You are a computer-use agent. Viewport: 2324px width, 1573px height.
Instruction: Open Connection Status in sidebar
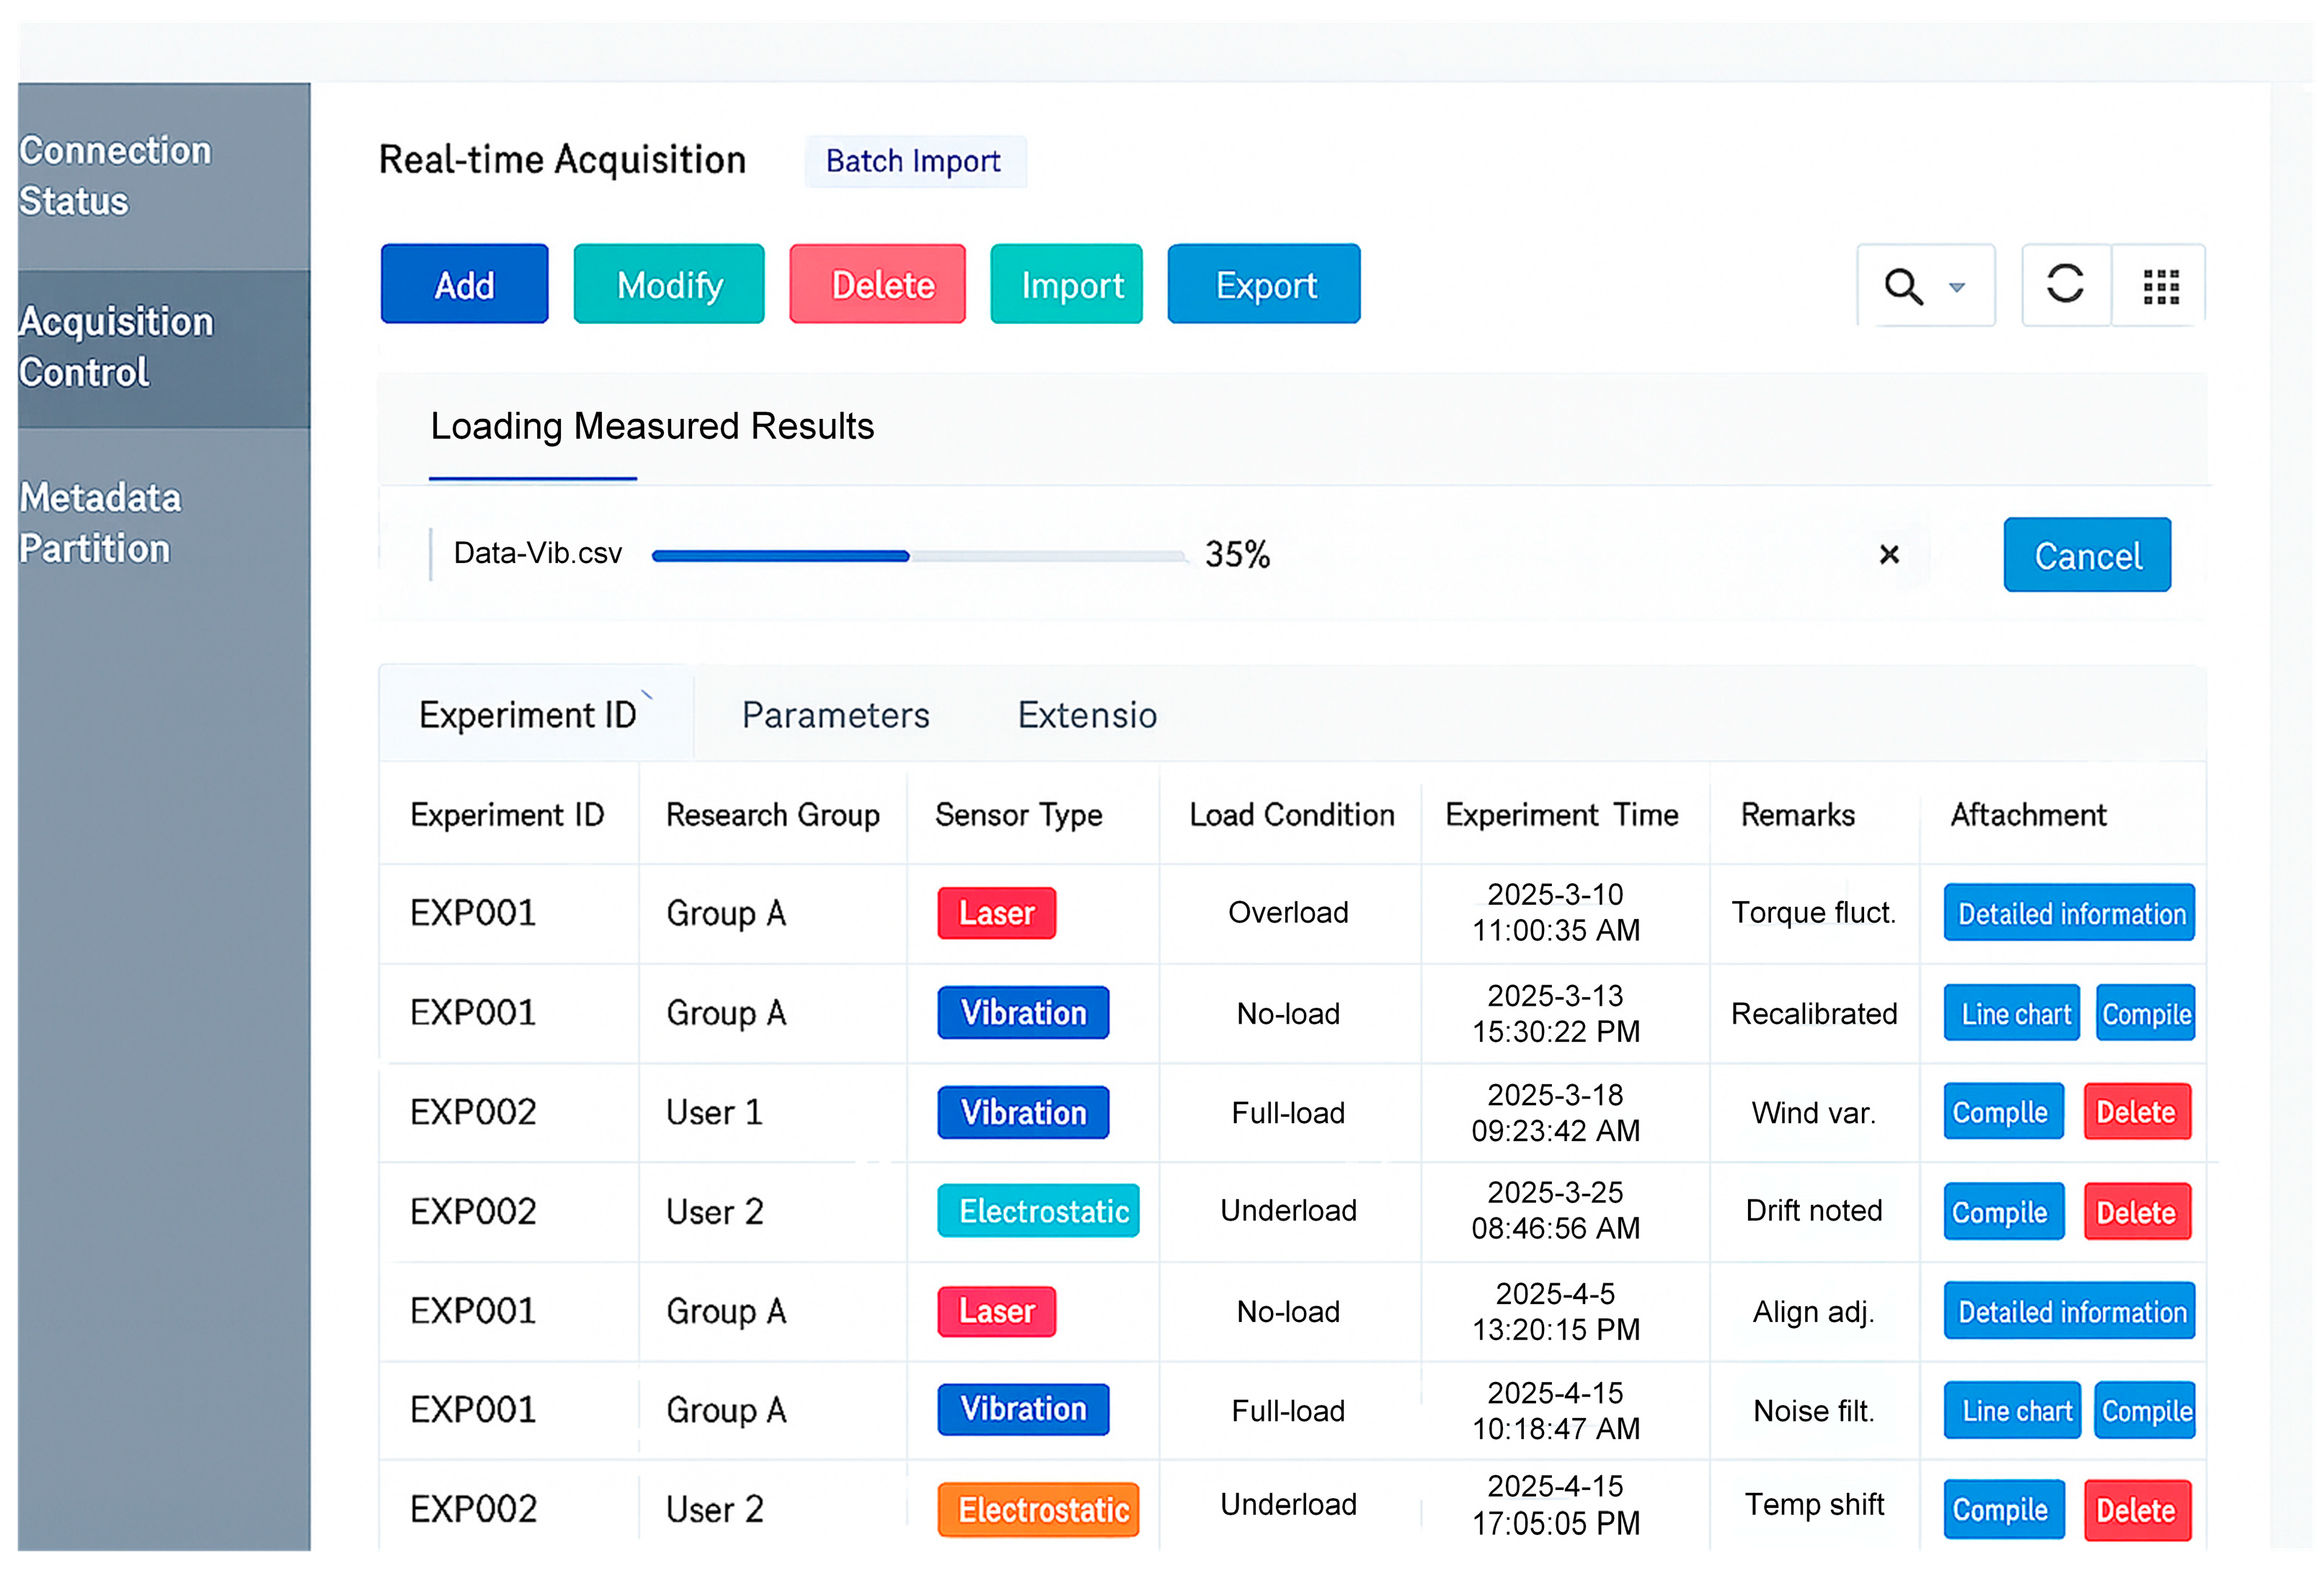coord(164,176)
